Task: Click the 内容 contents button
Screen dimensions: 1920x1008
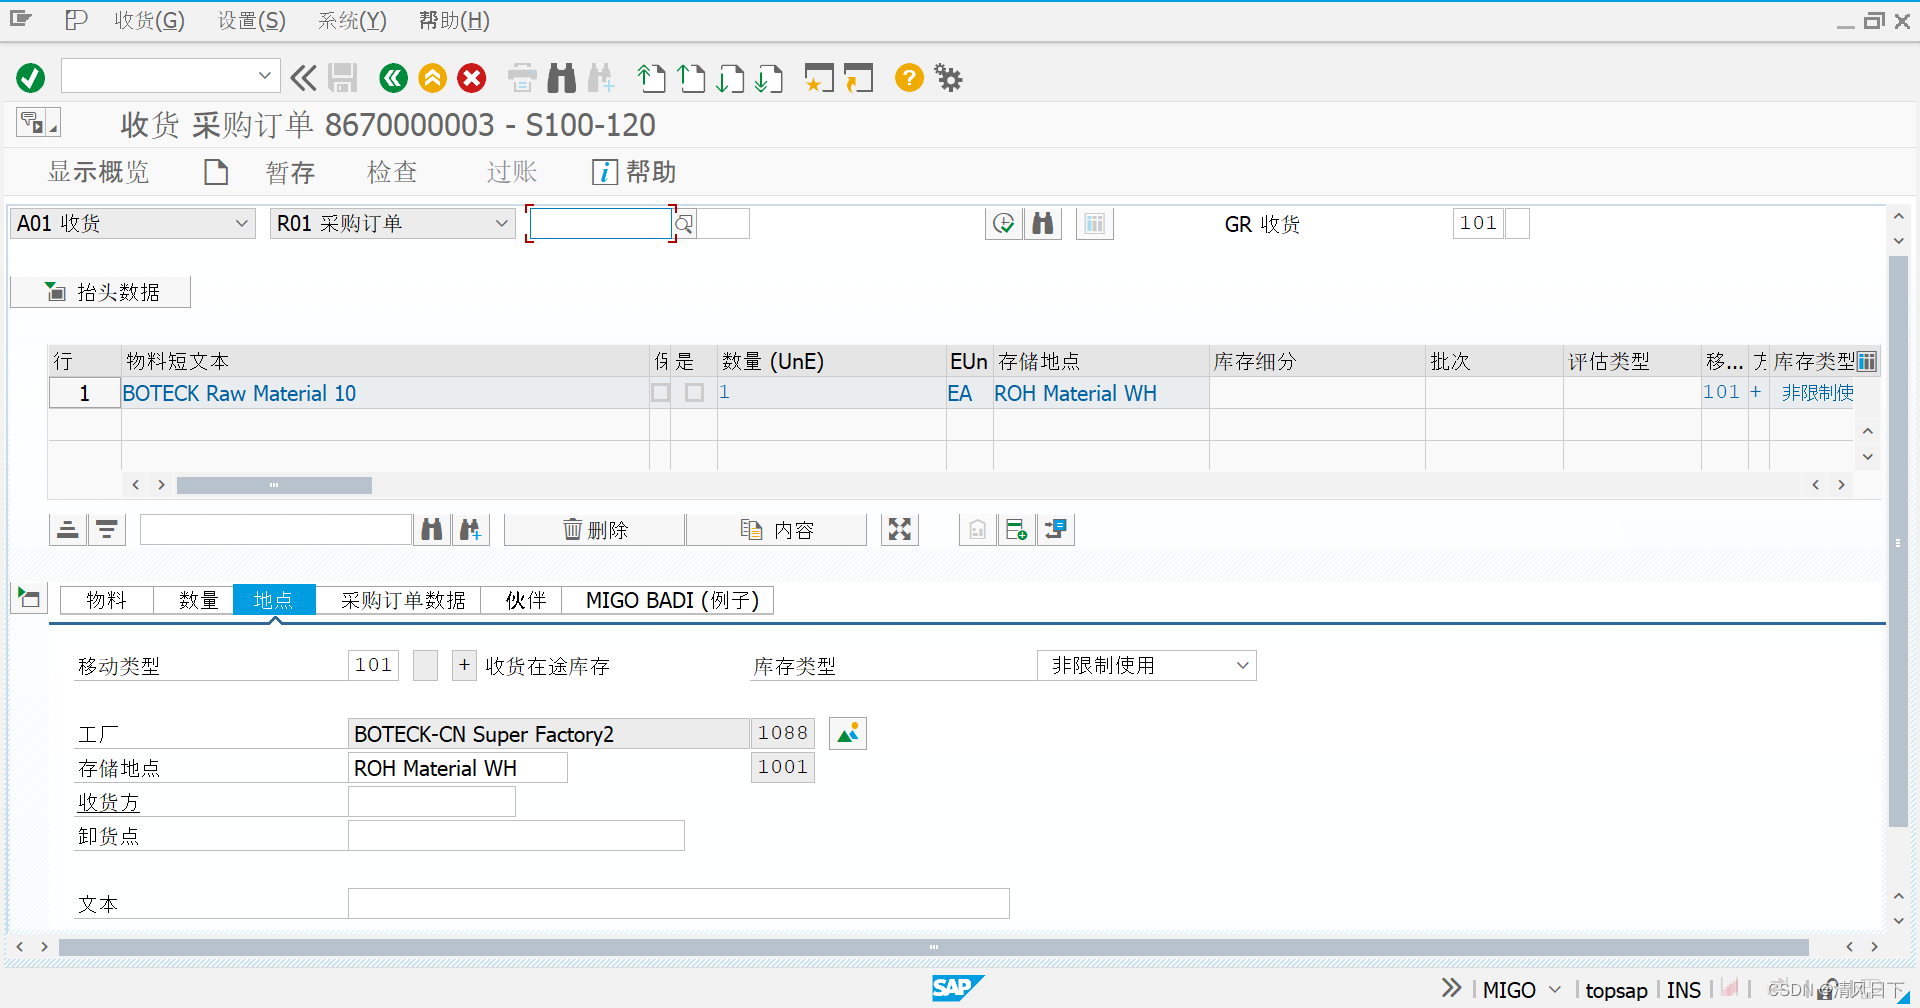Action: point(776,529)
